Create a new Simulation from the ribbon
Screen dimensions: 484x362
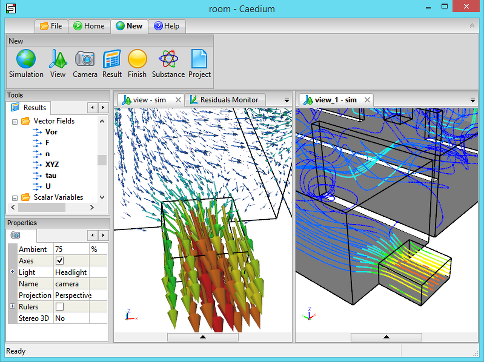(26, 63)
